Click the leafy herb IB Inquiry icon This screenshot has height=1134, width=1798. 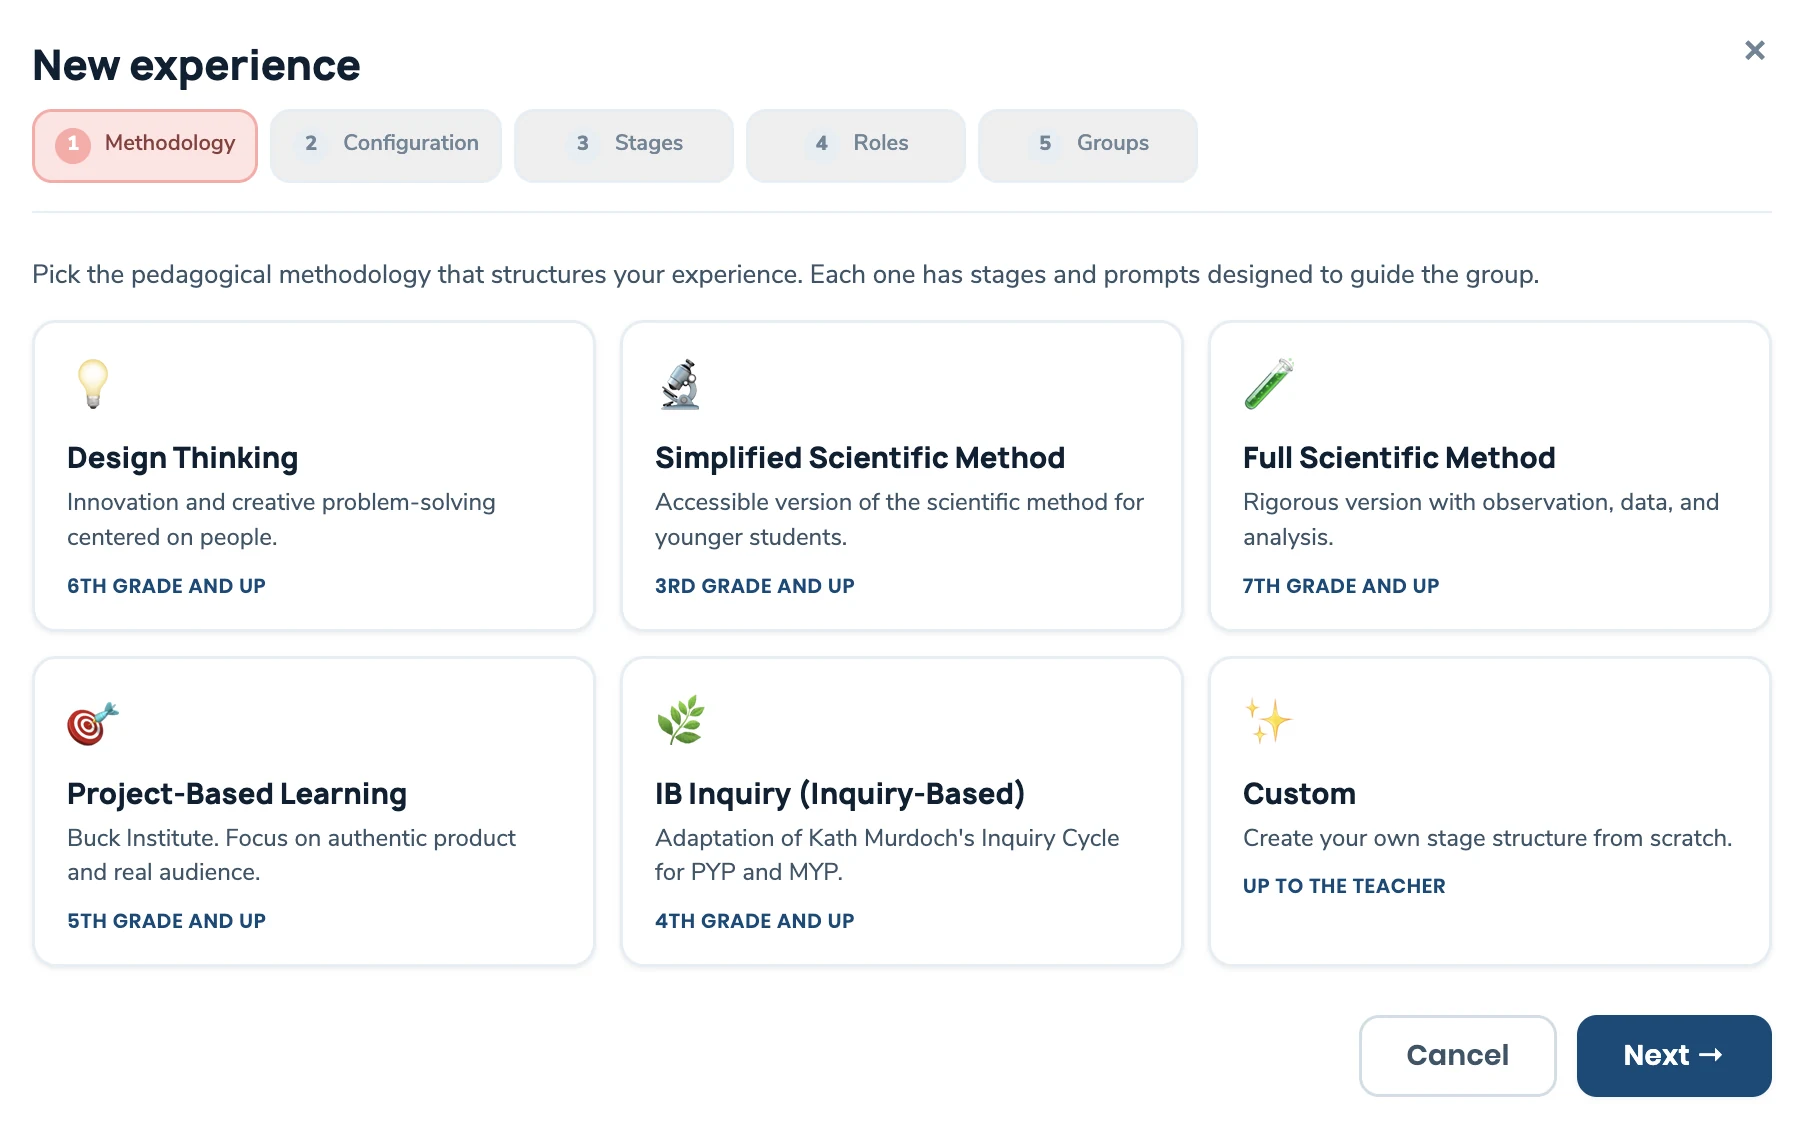681,720
